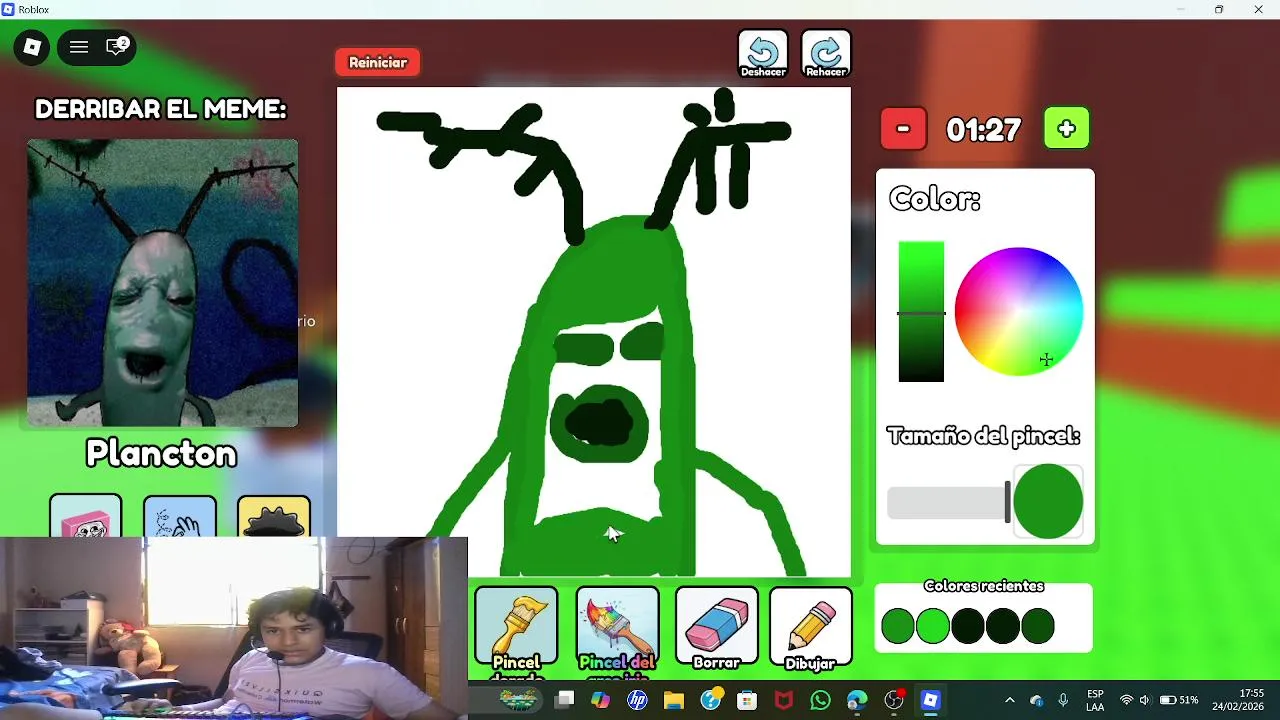The image size is (1280, 720).
Task: Open Microsoft Edge from the taskbar
Action: point(857,700)
